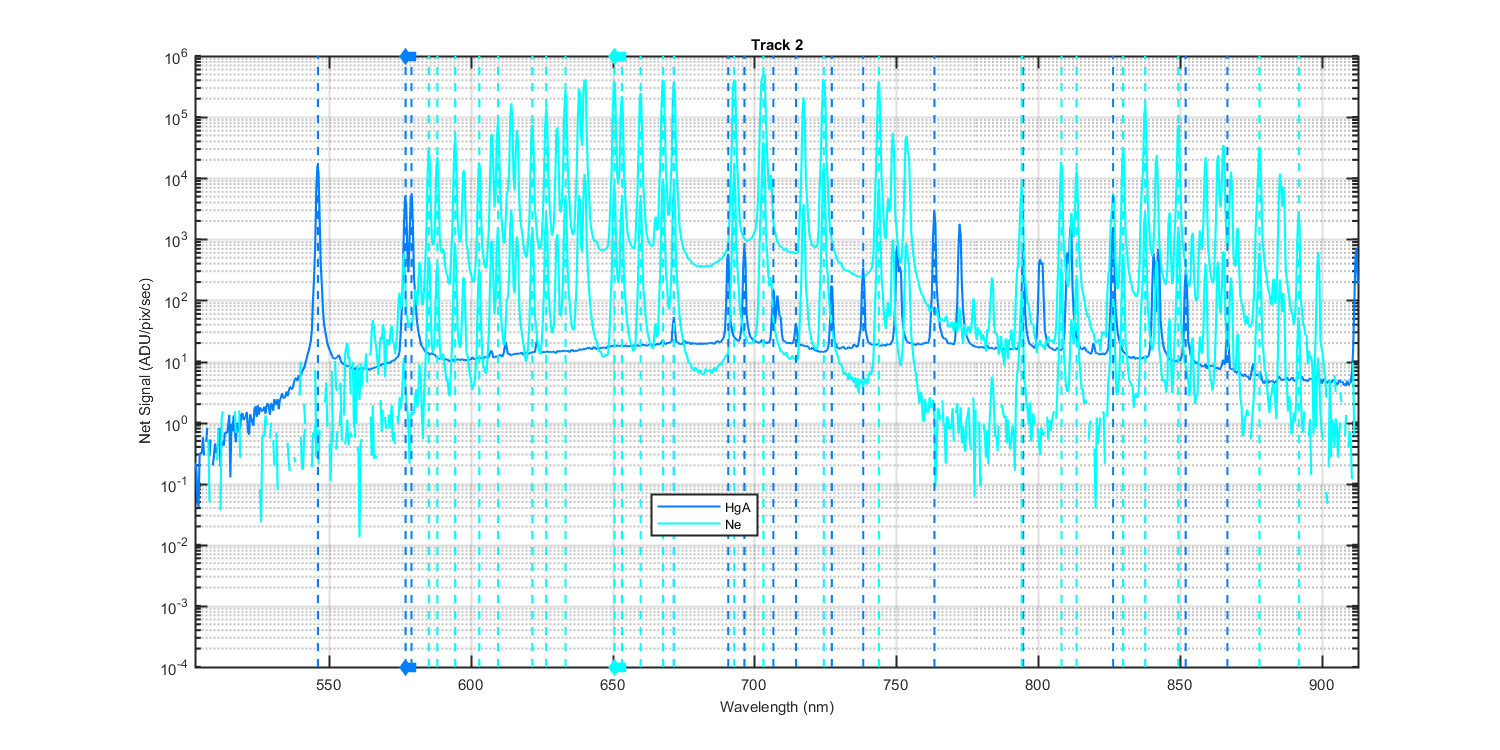Click the blue HgA marker on the bottom axis

click(408, 668)
